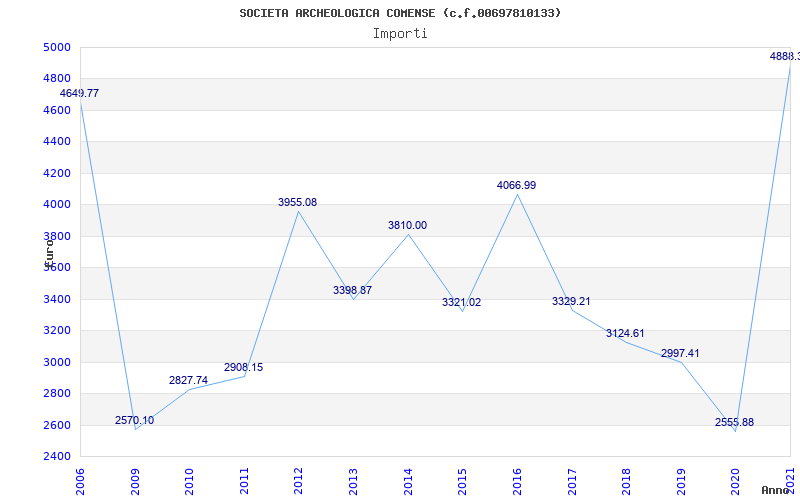Viewport: 800px width, 500px height.
Task: Select data label 3810.00
Action: tap(407, 226)
